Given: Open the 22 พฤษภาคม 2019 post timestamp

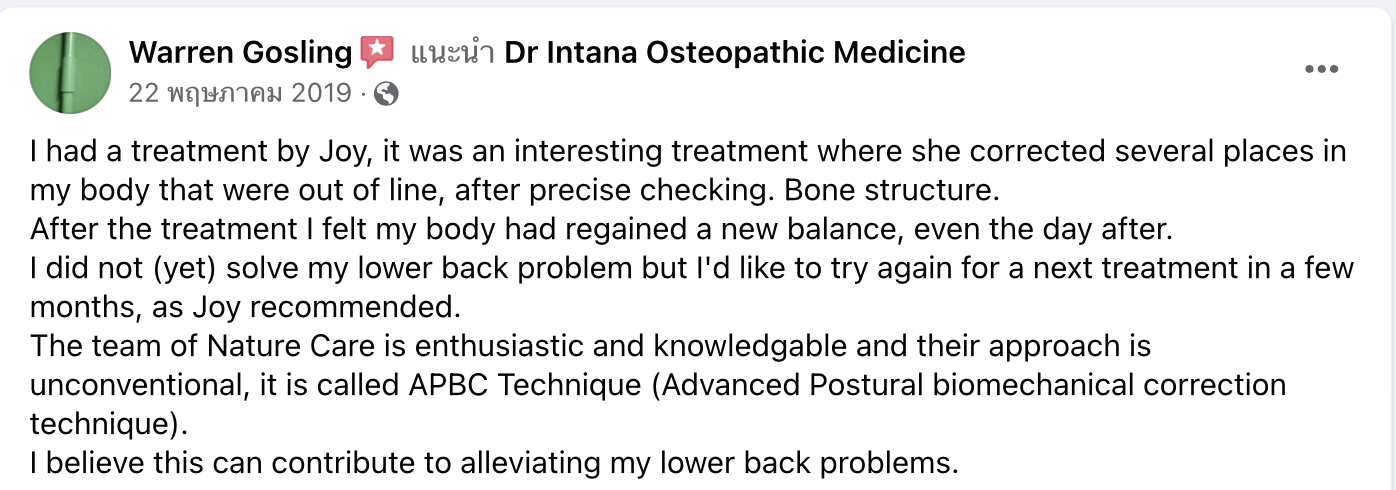Looking at the screenshot, I should (x=240, y=94).
